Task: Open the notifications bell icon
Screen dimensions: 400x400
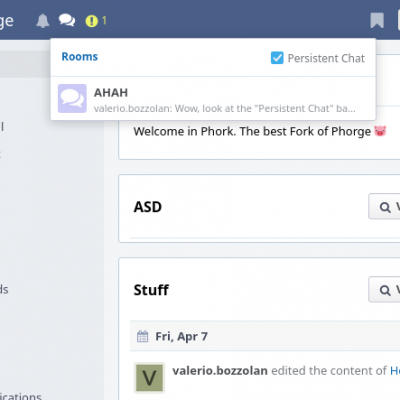Action: [x=43, y=21]
